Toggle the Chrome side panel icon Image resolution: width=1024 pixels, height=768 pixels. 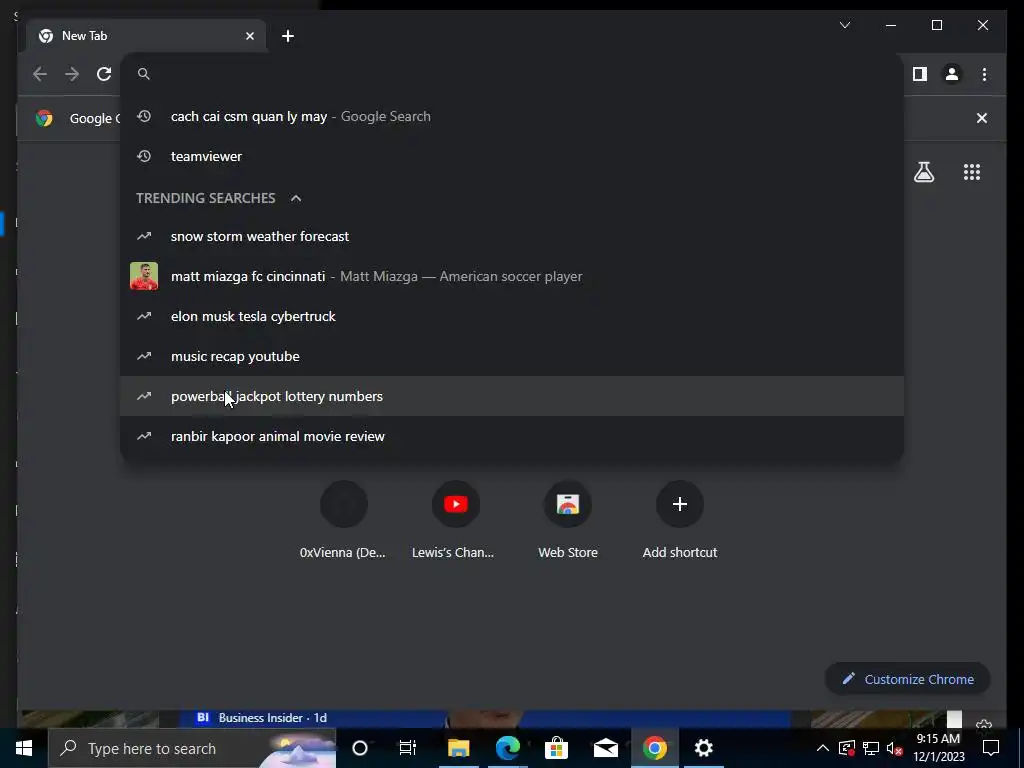pyautogui.click(x=920, y=74)
